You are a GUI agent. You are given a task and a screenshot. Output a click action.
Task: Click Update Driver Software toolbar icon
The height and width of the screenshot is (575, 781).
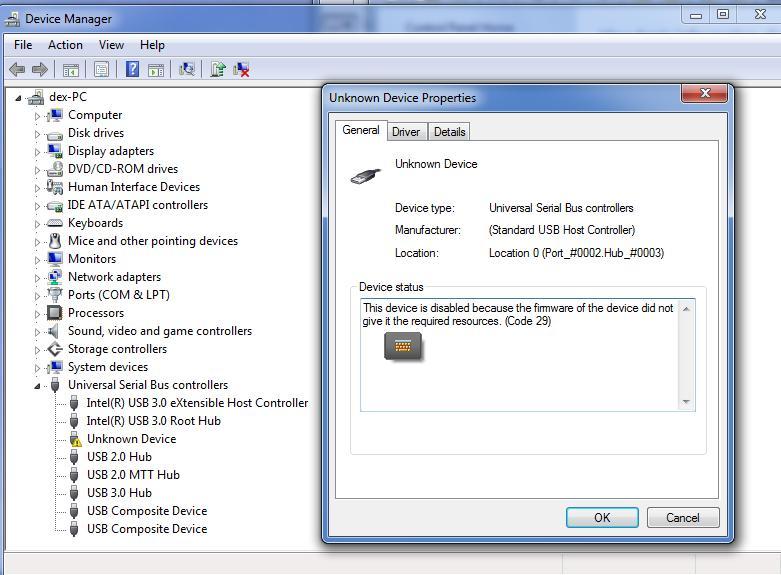(x=218, y=69)
